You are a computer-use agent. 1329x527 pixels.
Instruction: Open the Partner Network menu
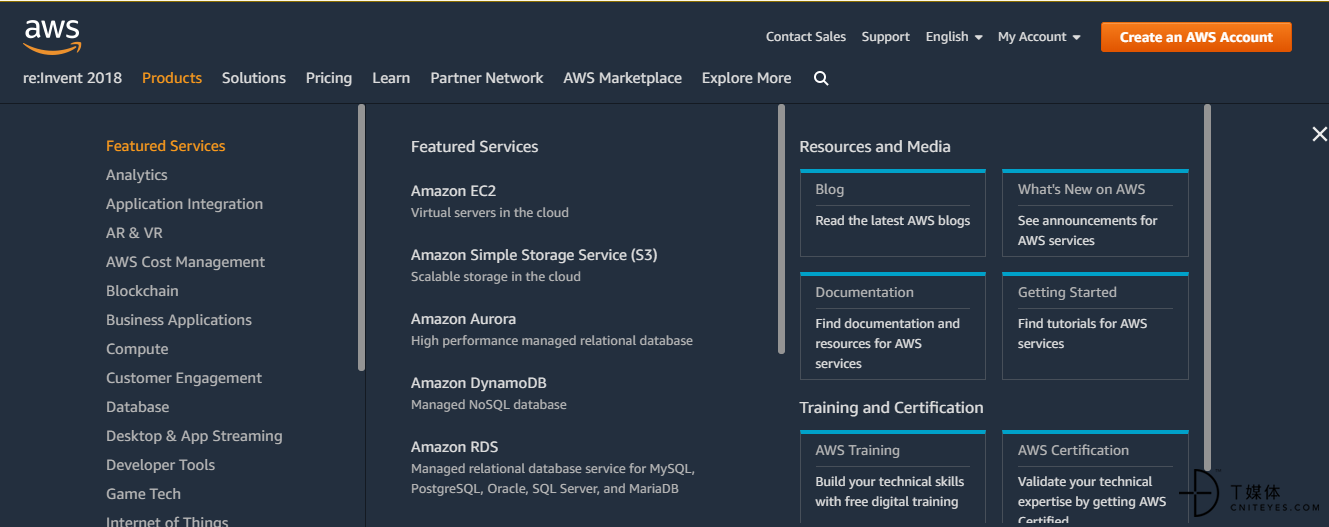[487, 78]
